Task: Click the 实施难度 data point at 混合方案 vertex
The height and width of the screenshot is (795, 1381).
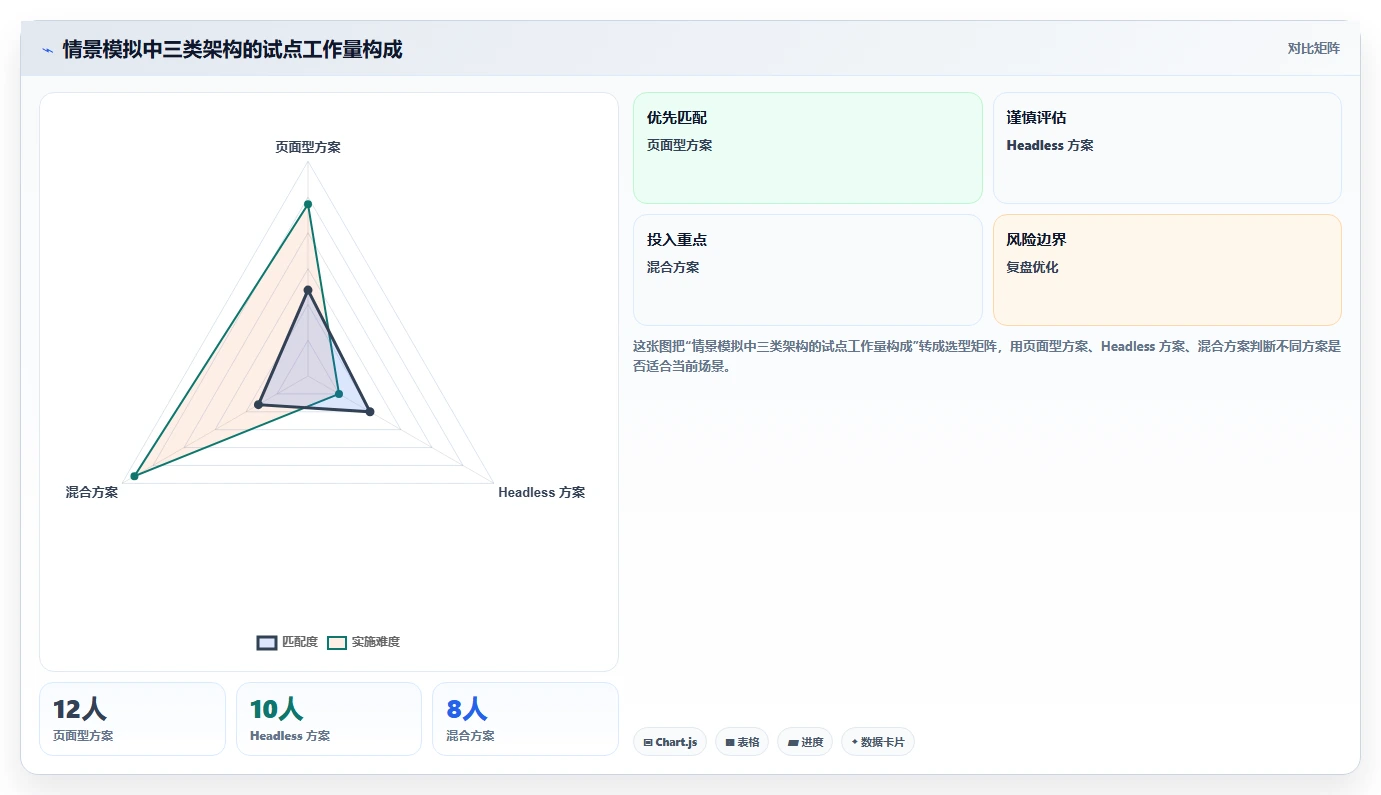Action: (134, 476)
